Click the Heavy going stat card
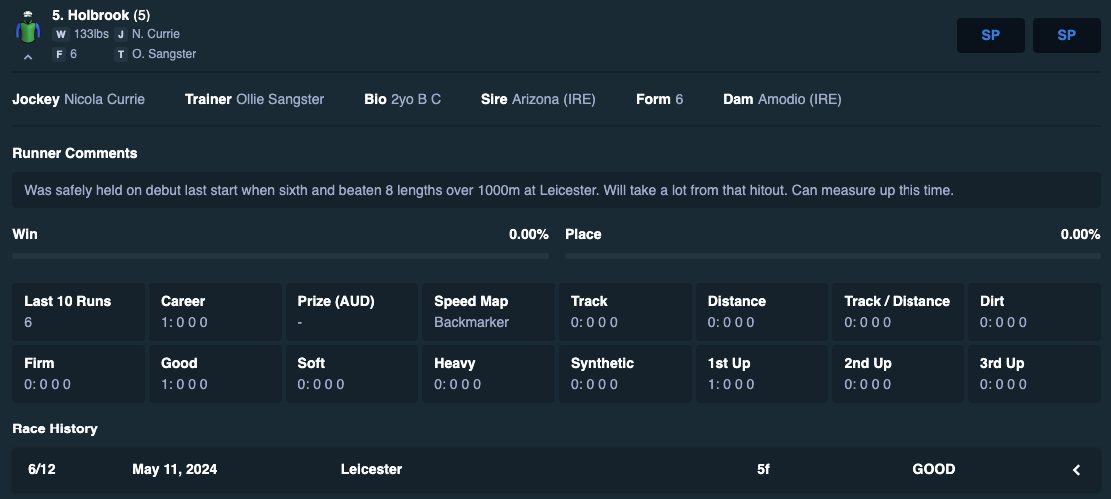The image size is (1111, 499). tap(488, 374)
